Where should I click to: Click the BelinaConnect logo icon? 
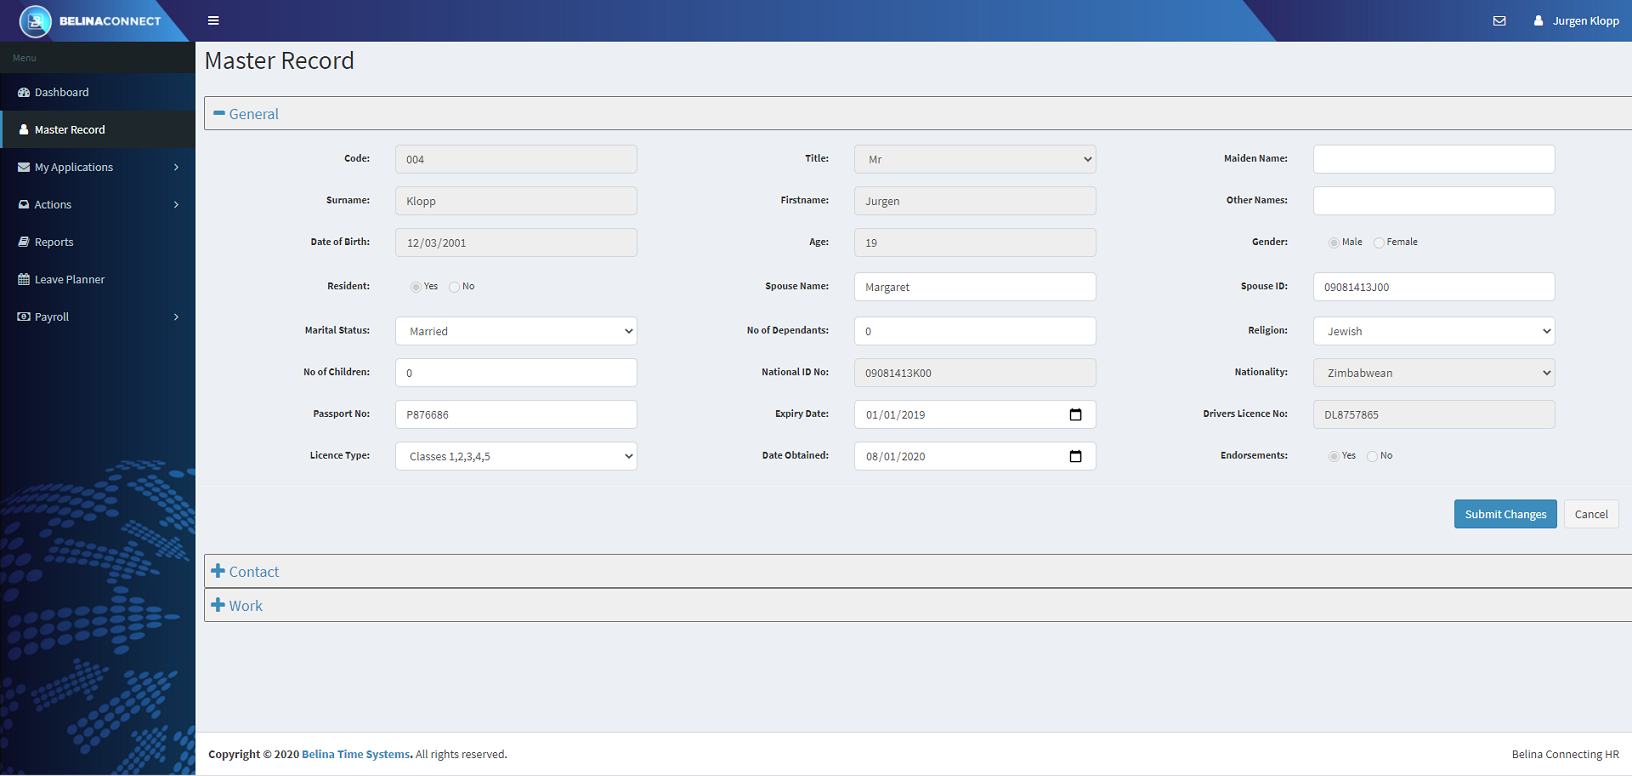[x=35, y=20]
